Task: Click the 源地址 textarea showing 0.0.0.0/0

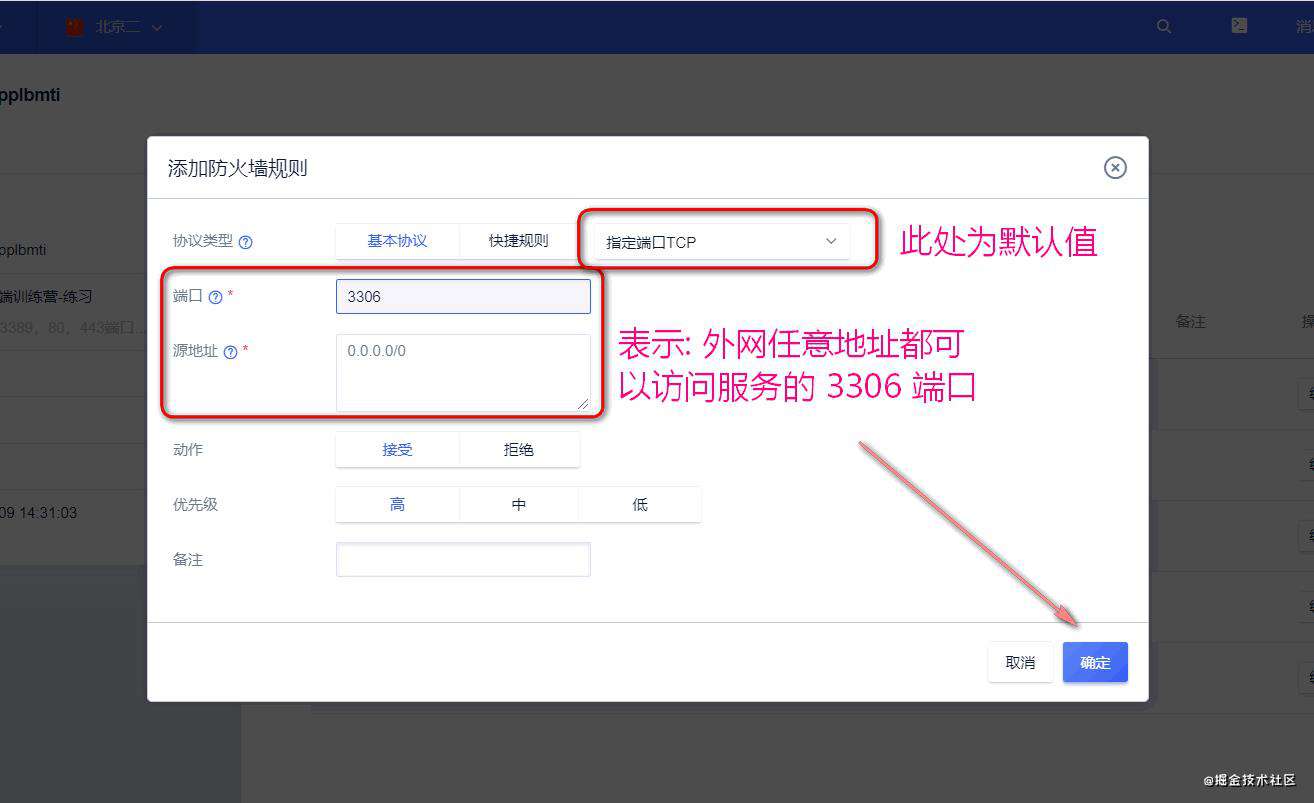Action: click(x=463, y=373)
